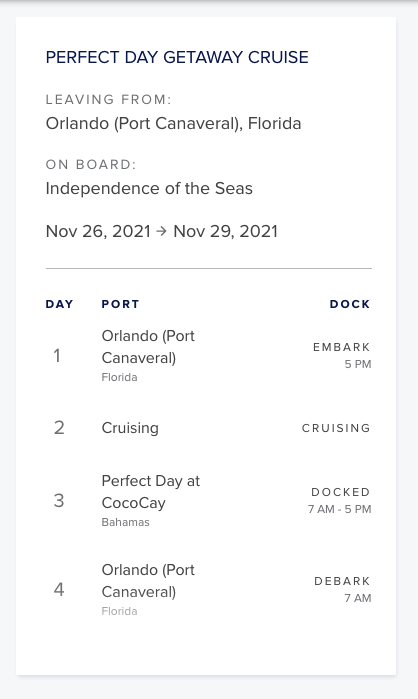
Task: Click the Nov 26, 2021 start date
Action: (x=98, y=231)
